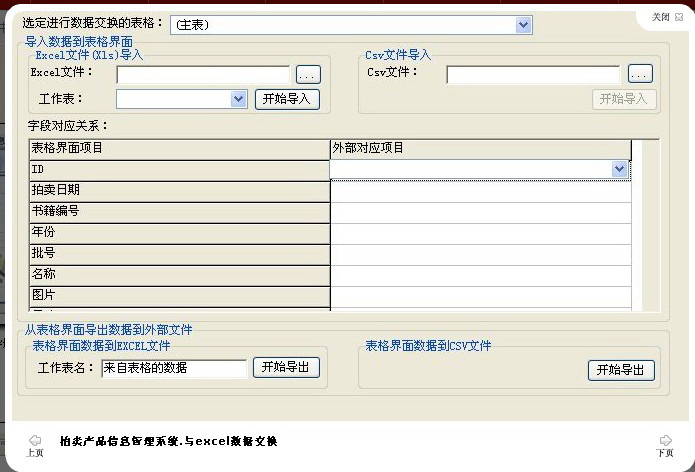Click external mapping cell for 年份
This screenshot has height=472, width=695.
point(481,234)
